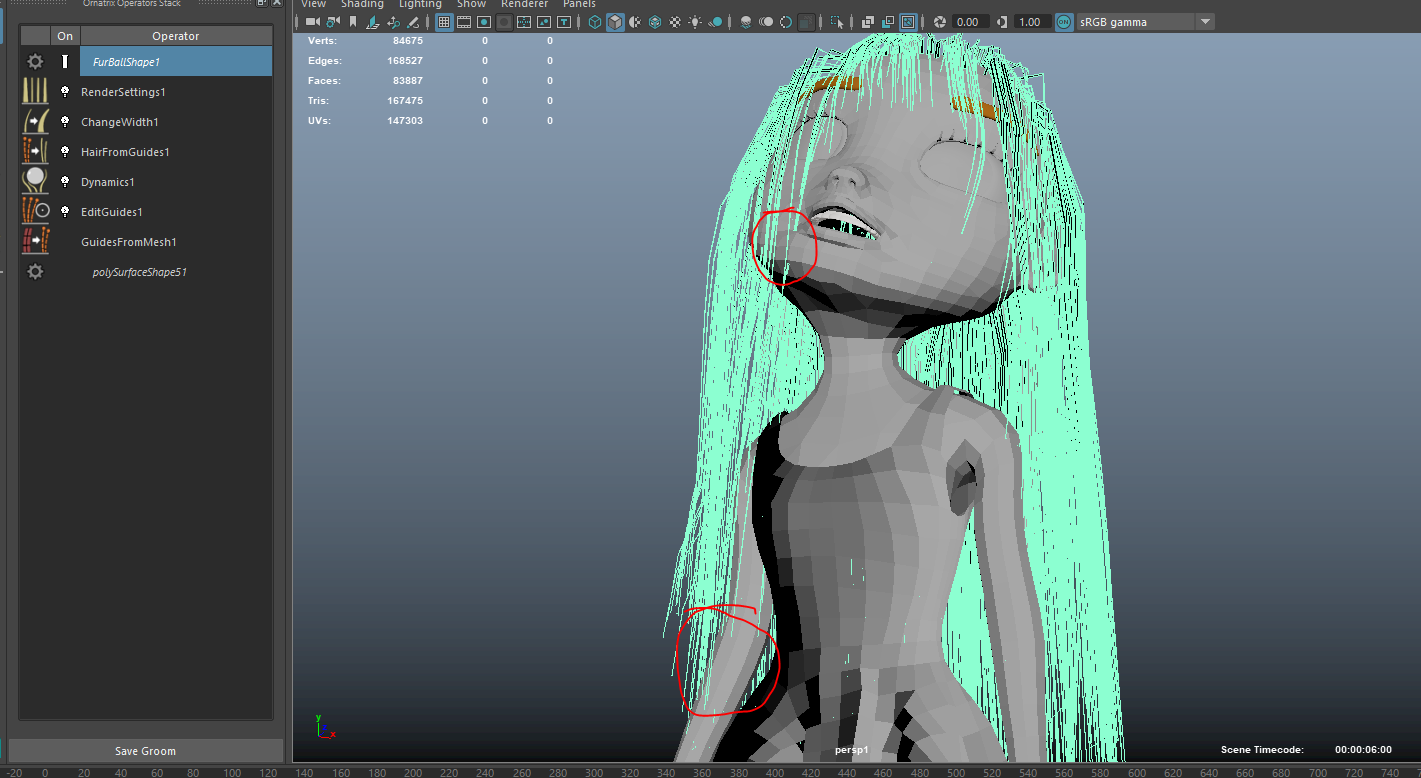Open the Lighting menu

click(x=420, y=4)
